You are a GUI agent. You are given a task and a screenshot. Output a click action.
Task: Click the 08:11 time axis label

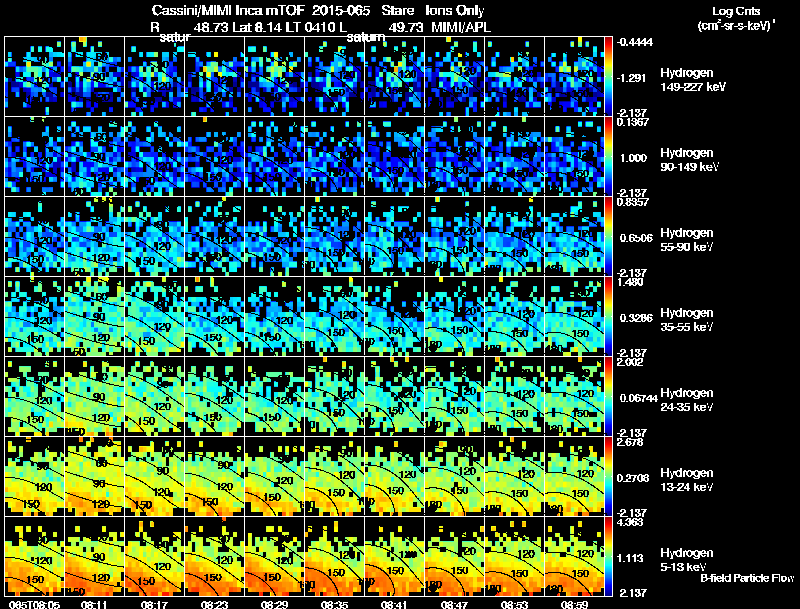click(x=94, y=604)
